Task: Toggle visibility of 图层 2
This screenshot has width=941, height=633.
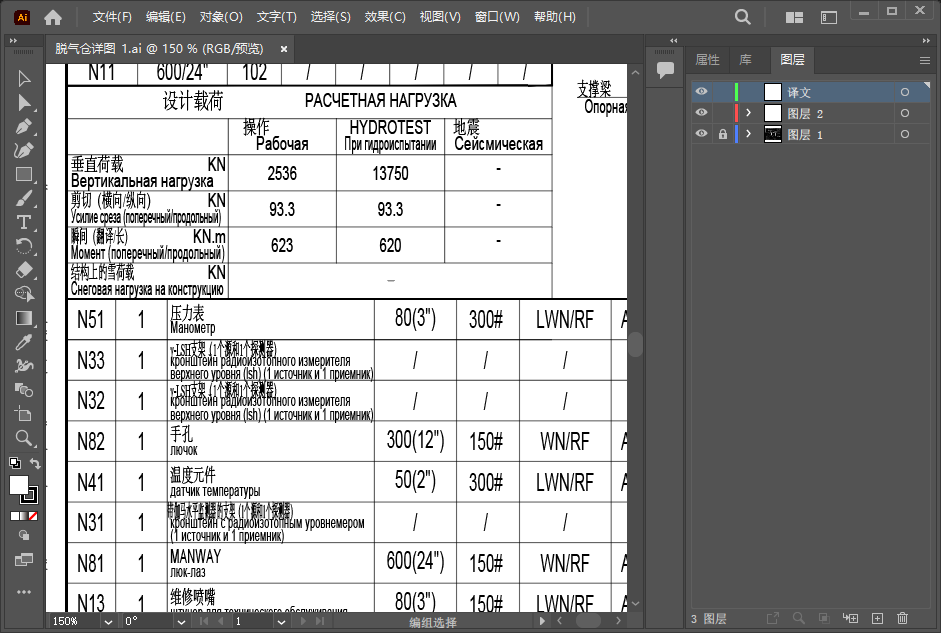Action: pos(701,113)
